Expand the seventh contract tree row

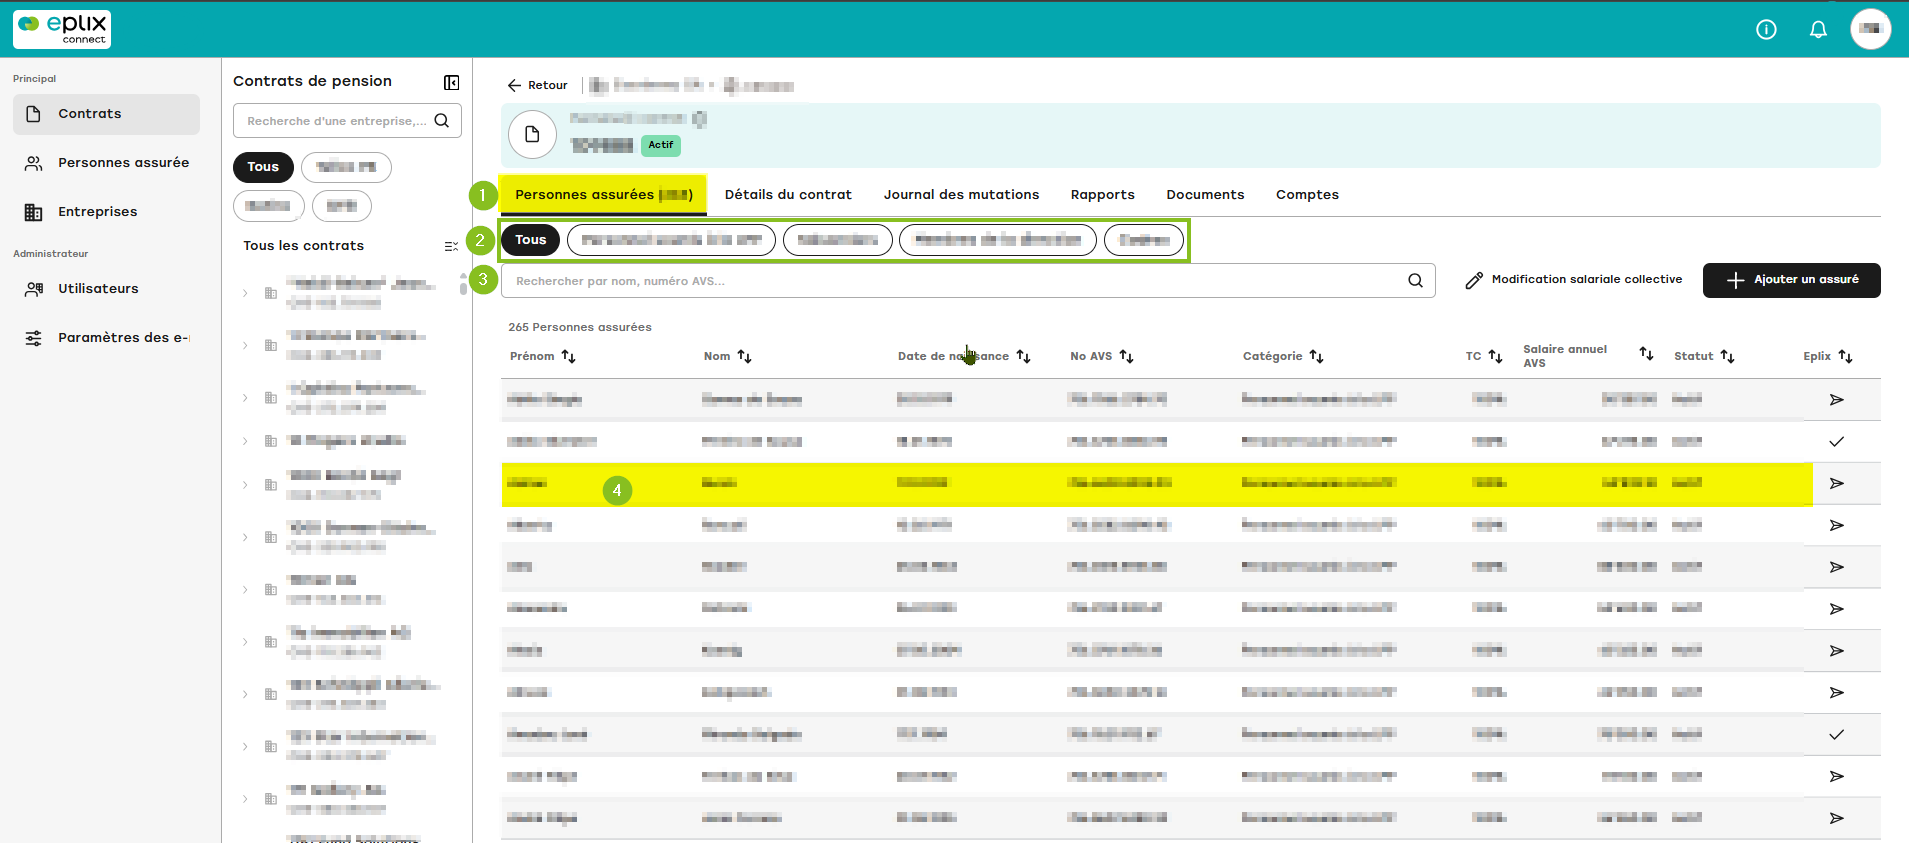point(245,589)
